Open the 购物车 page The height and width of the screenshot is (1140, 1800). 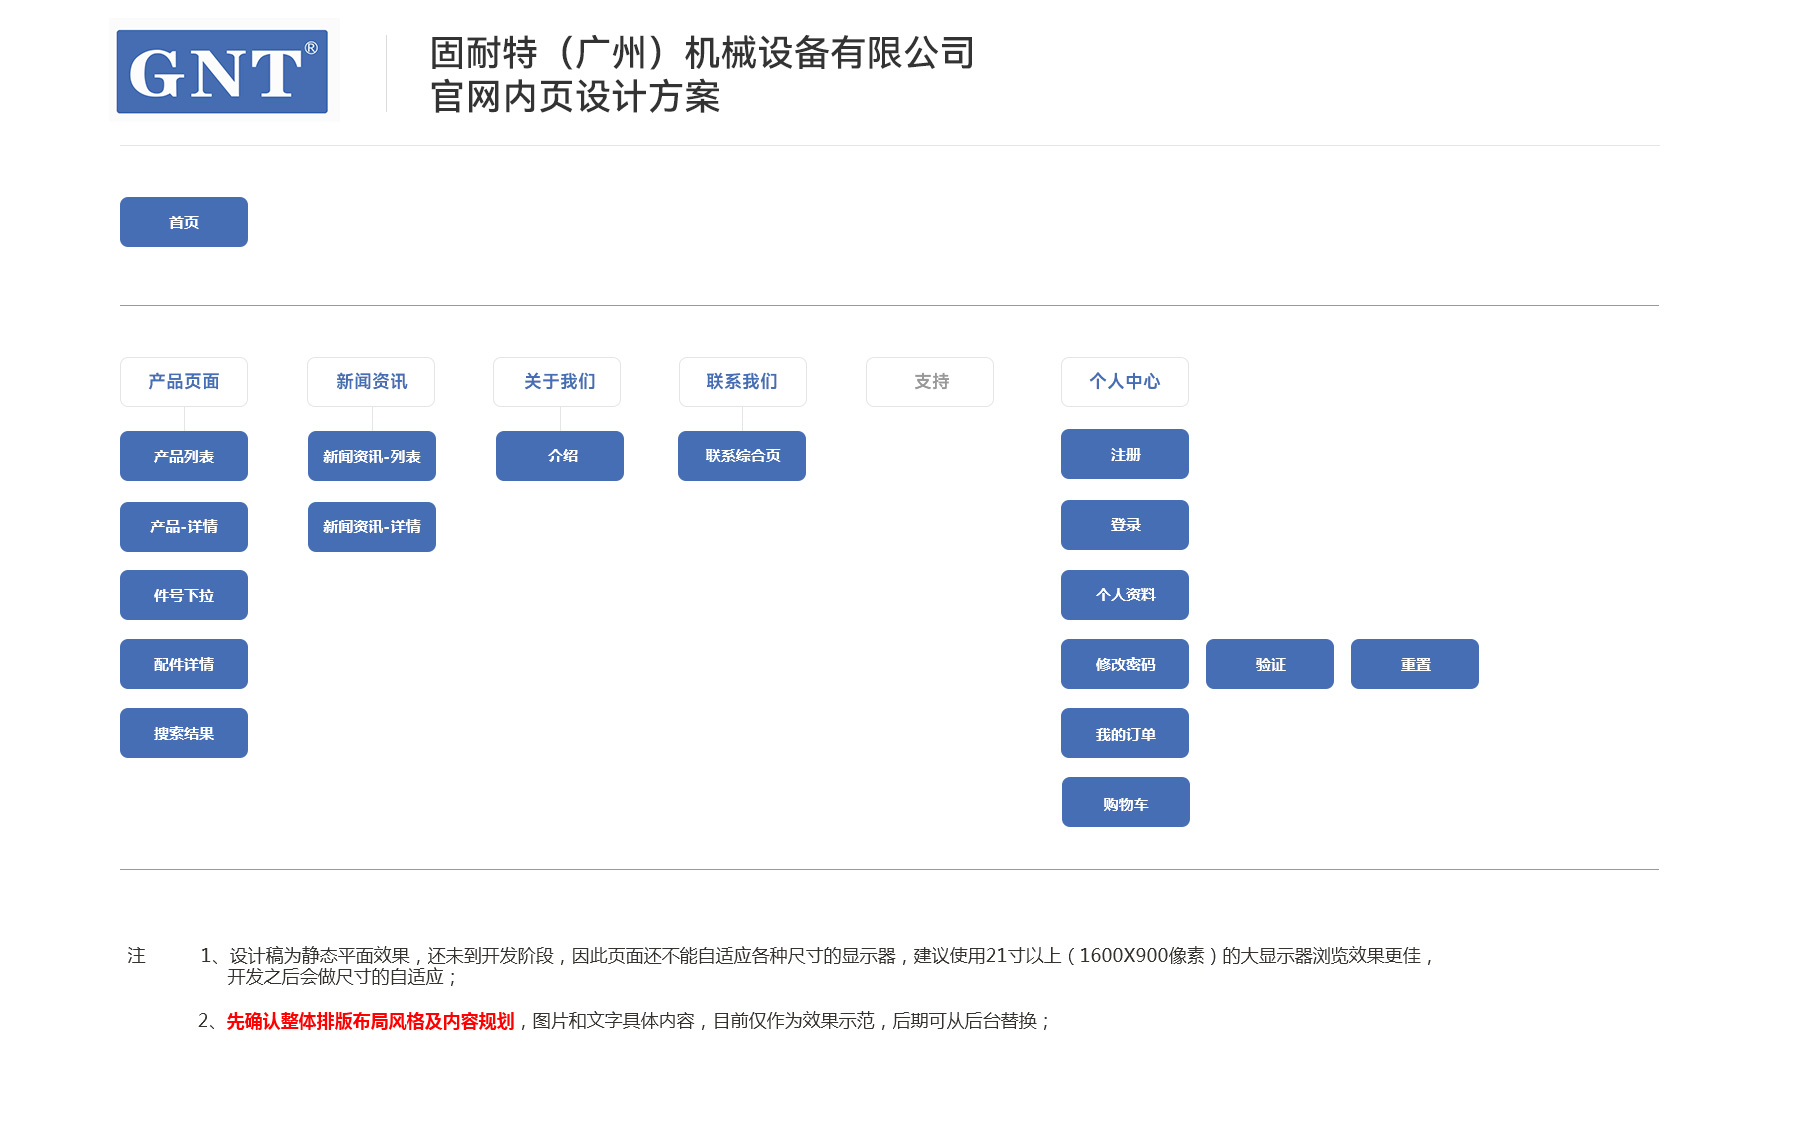(x=1126, y=802)
